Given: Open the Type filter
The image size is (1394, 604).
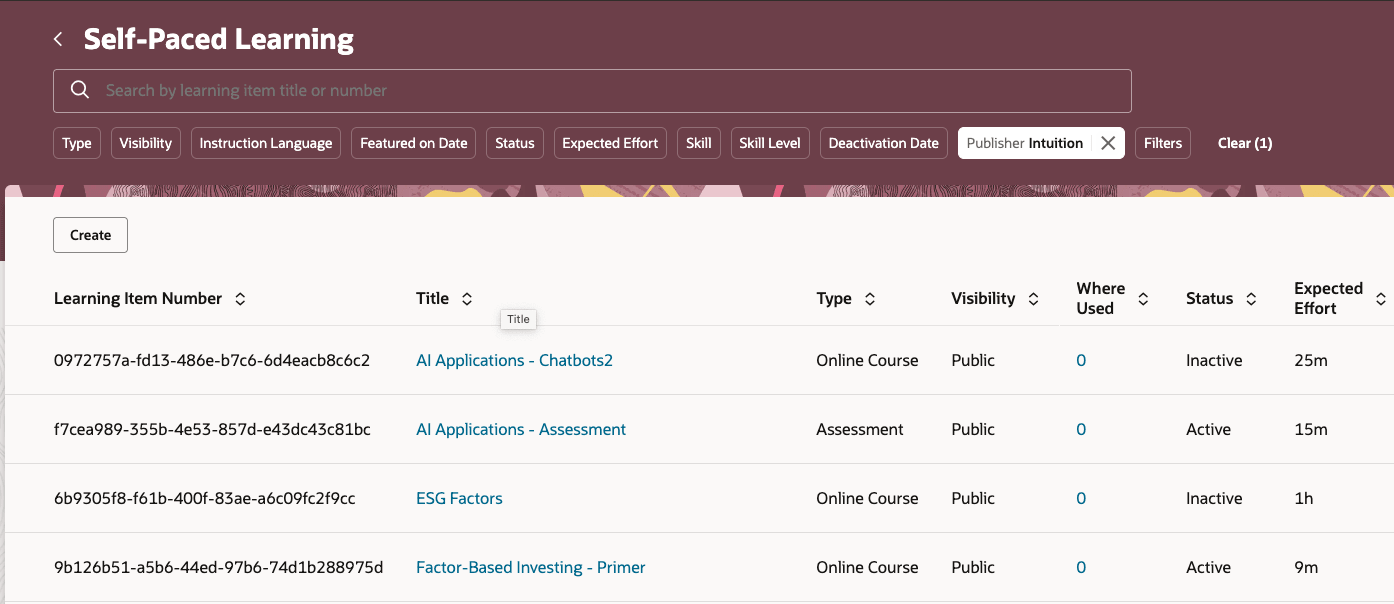Looking at the screenshot, I should pos(76,142).
